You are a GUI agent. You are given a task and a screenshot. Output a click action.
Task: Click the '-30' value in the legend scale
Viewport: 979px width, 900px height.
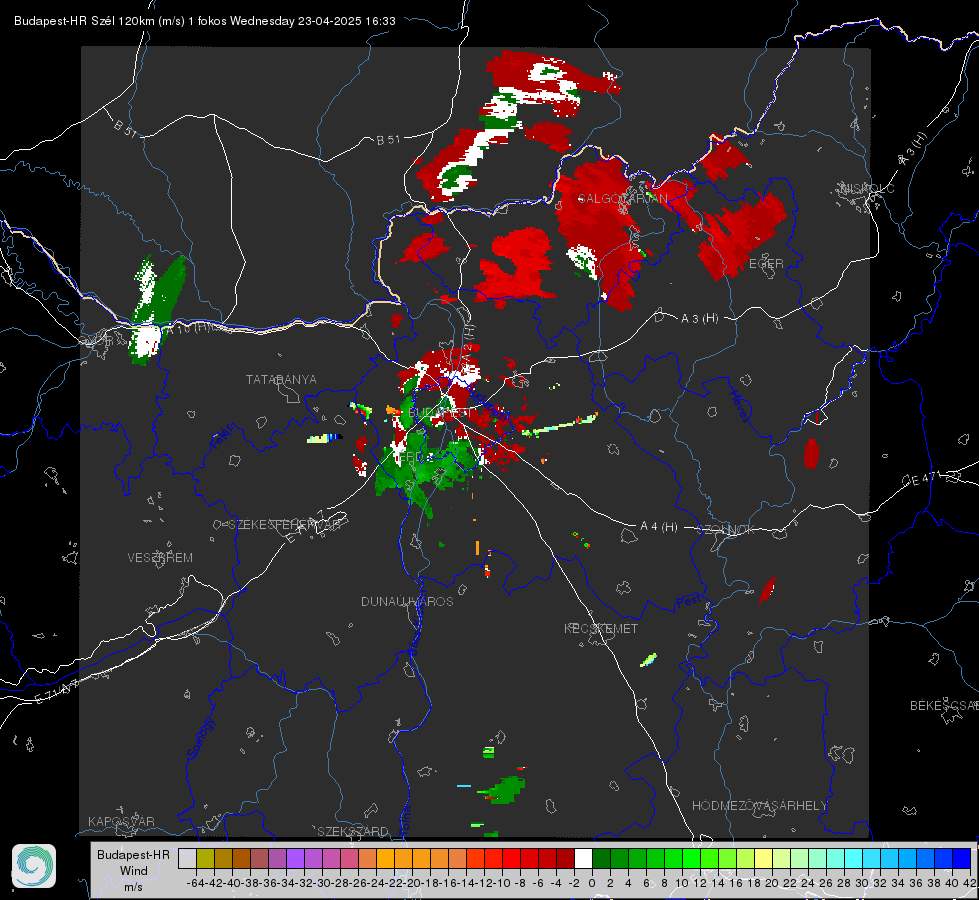[x=322, y=883]
